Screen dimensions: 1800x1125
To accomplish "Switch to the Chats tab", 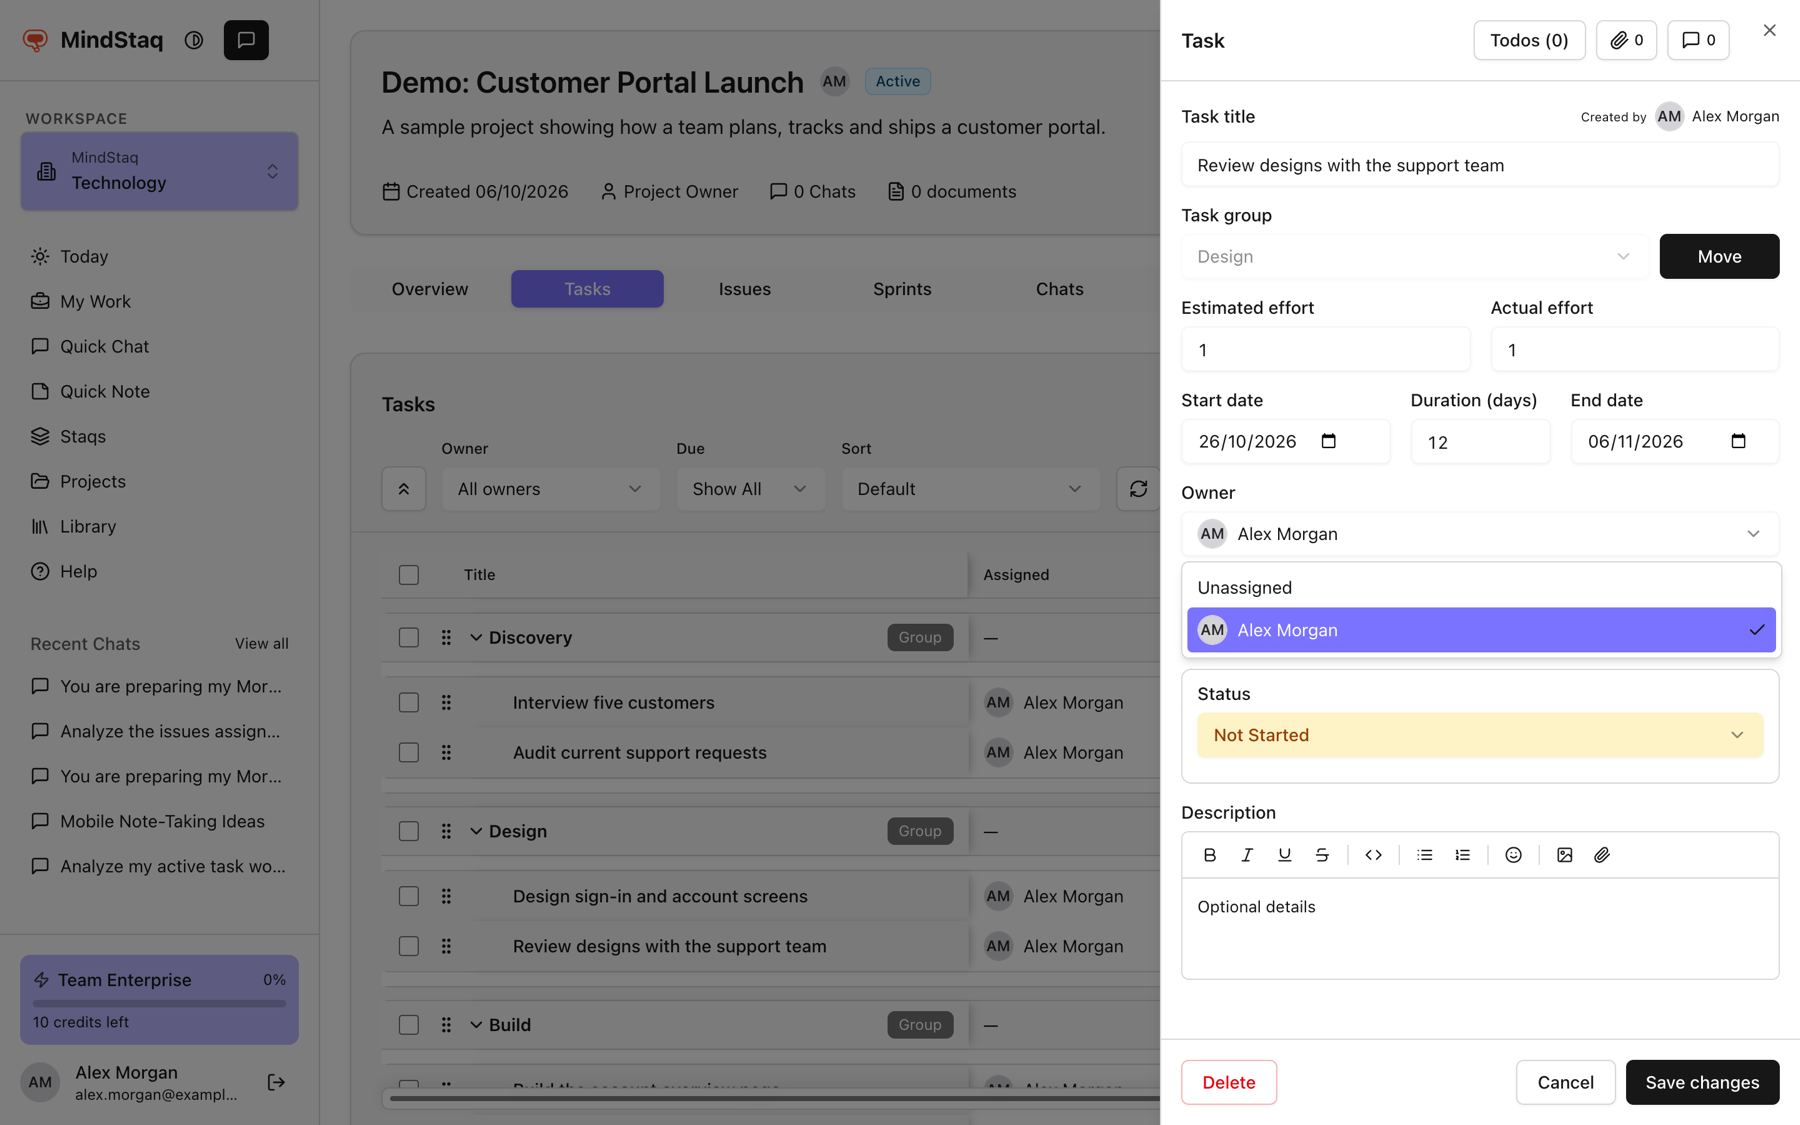I will coord(1060,289).
